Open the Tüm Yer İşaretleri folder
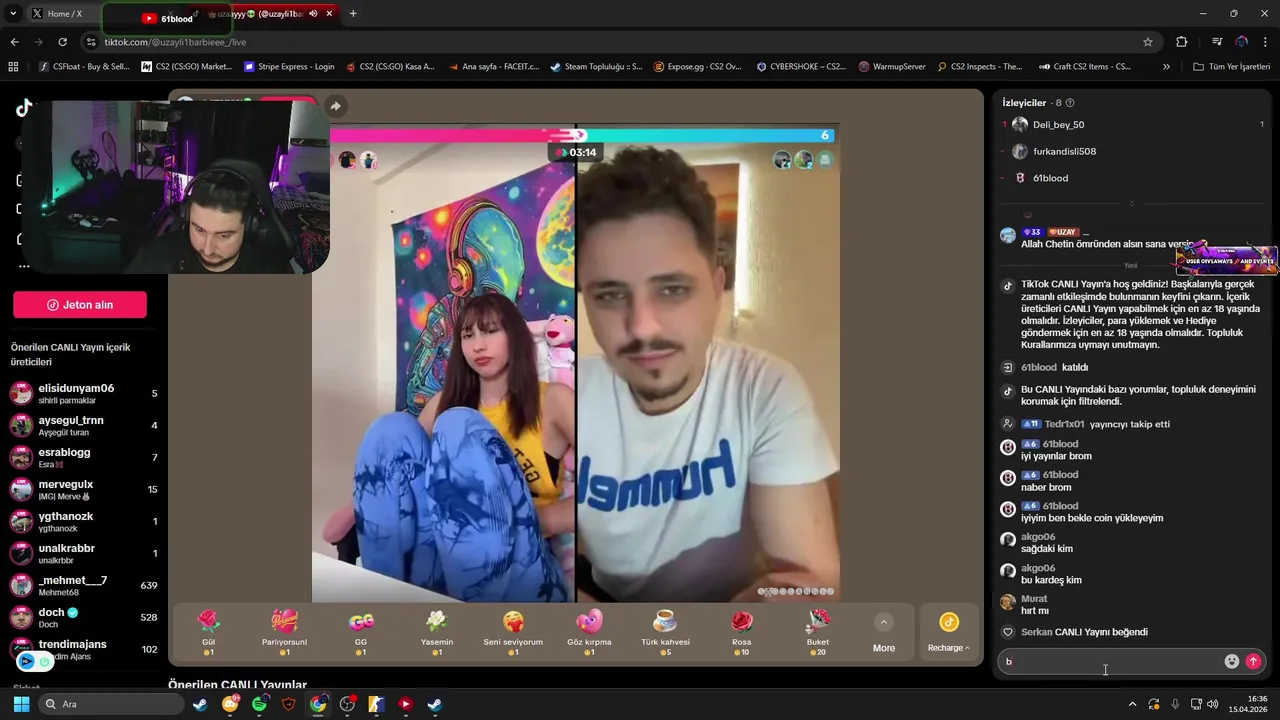This screenshot has height=720, width=1280. tap(1231, 67)
